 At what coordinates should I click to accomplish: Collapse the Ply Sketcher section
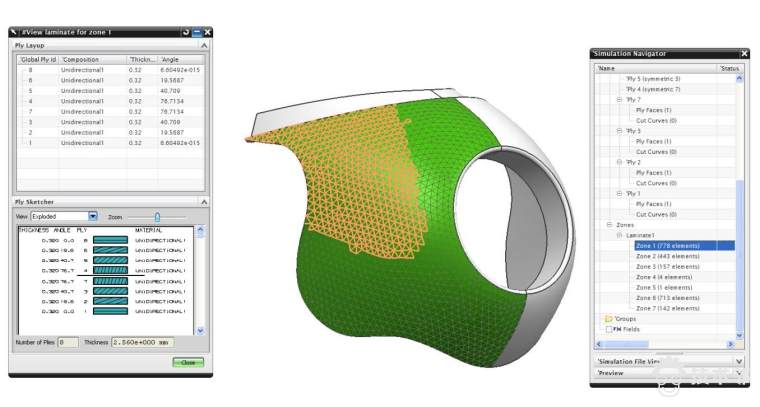tap(204, 203)
